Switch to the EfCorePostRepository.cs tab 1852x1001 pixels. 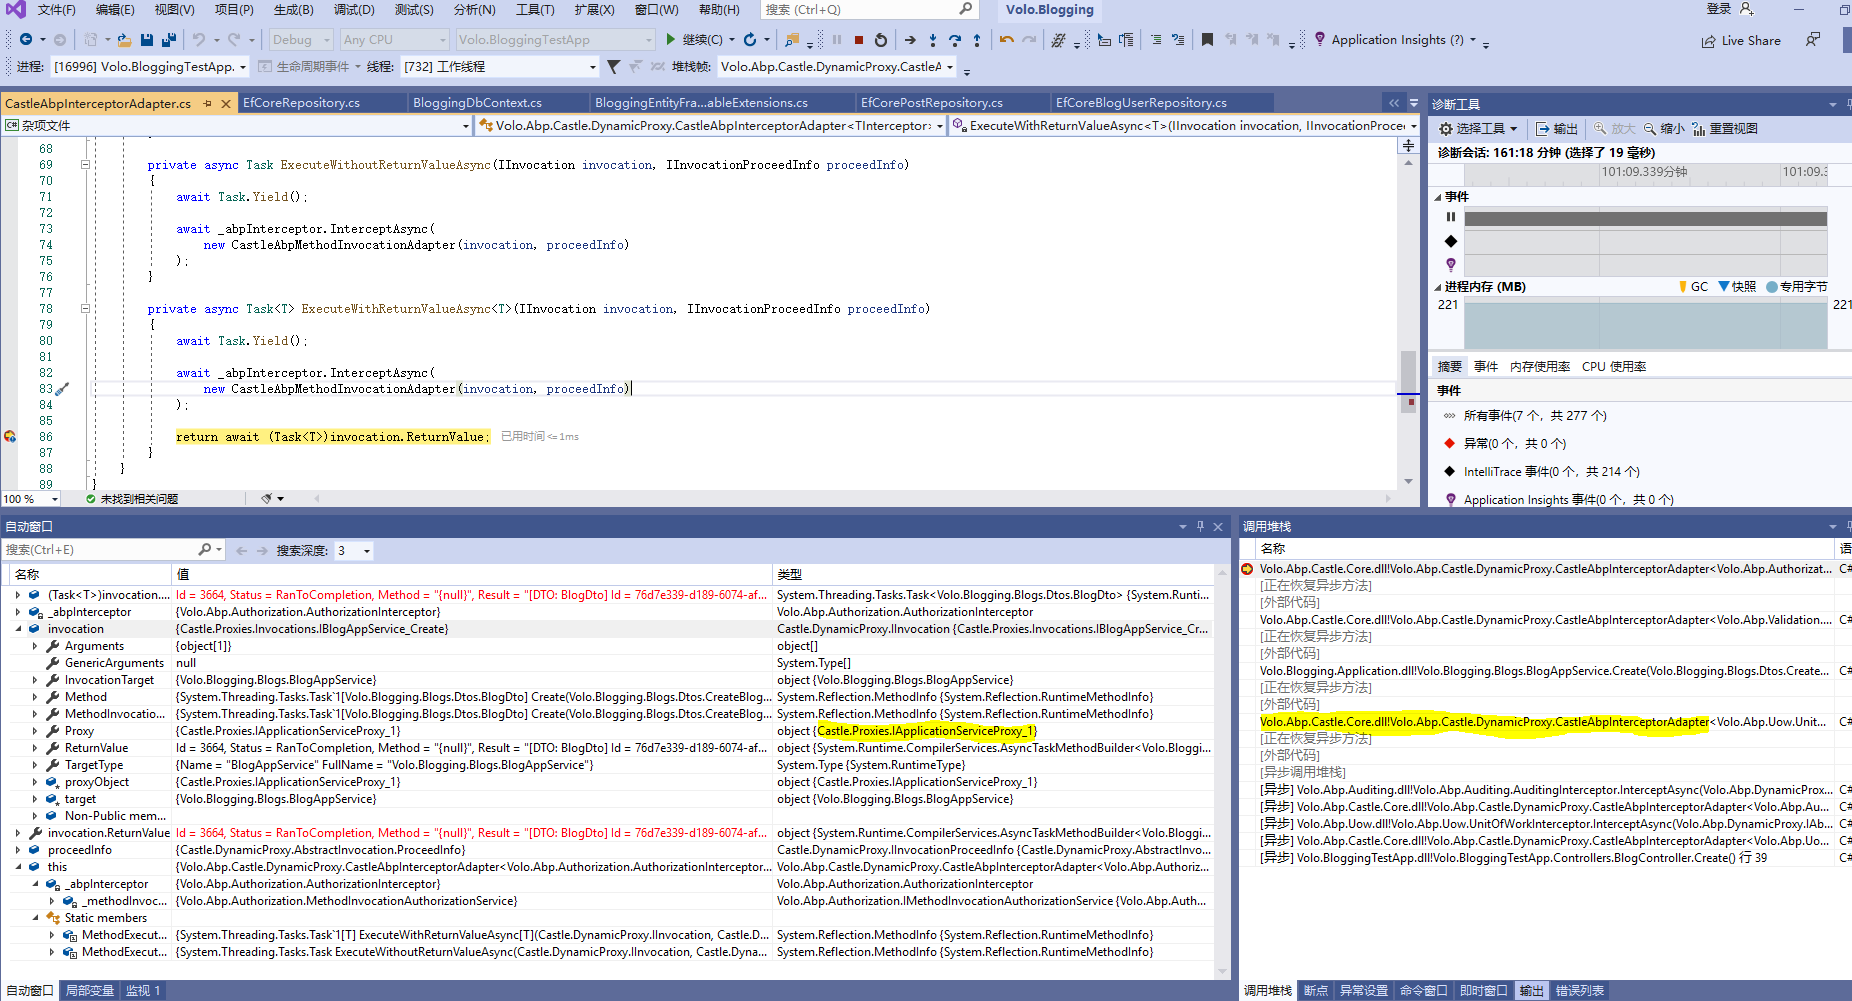[931, 103]
